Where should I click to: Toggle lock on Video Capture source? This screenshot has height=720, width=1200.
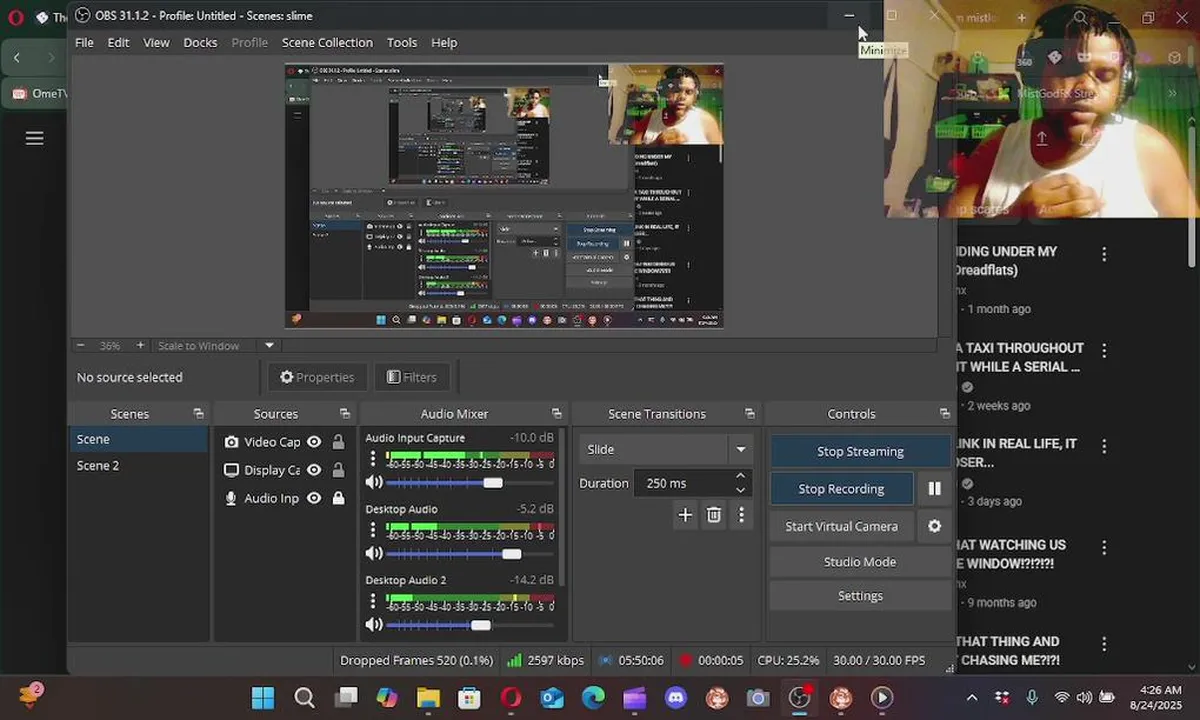[338, 442]
